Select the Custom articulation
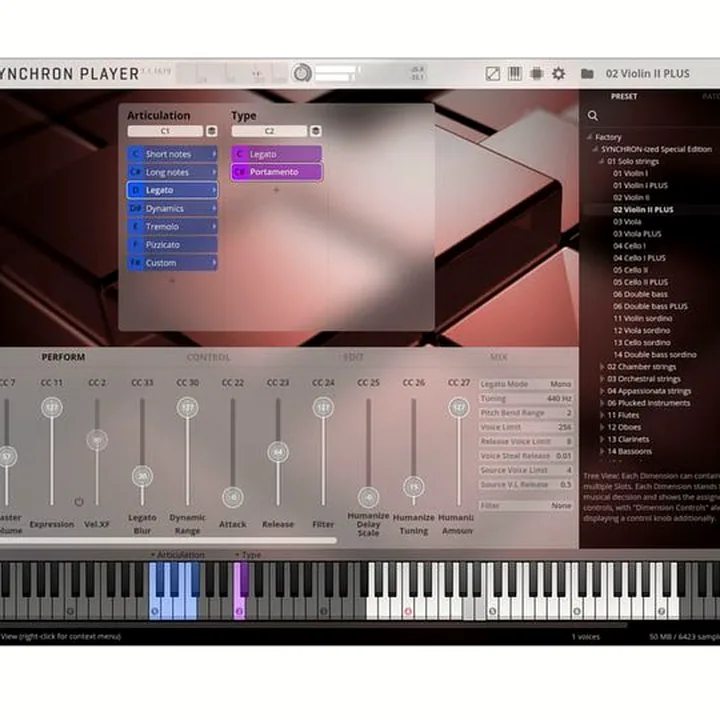This screenshot has height=720, width=720. [172, 263]
